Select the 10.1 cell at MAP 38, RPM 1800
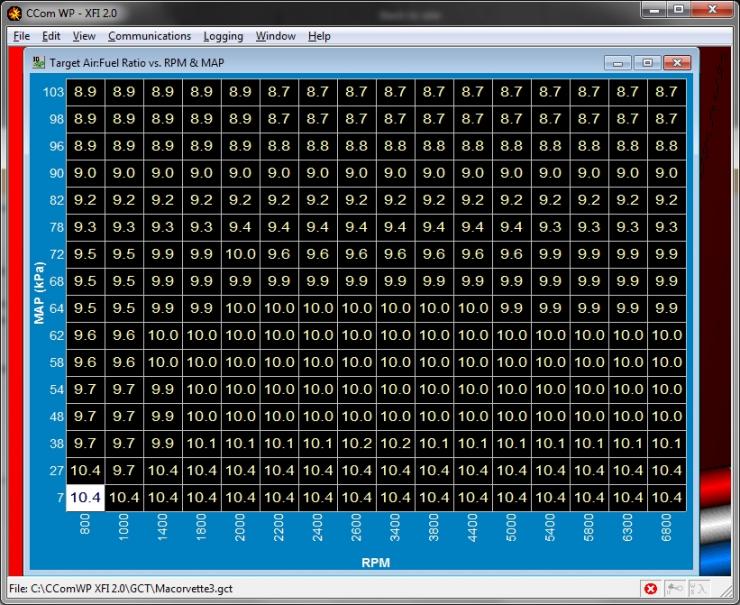Screen dimensions: 740x605 (202, 444)
